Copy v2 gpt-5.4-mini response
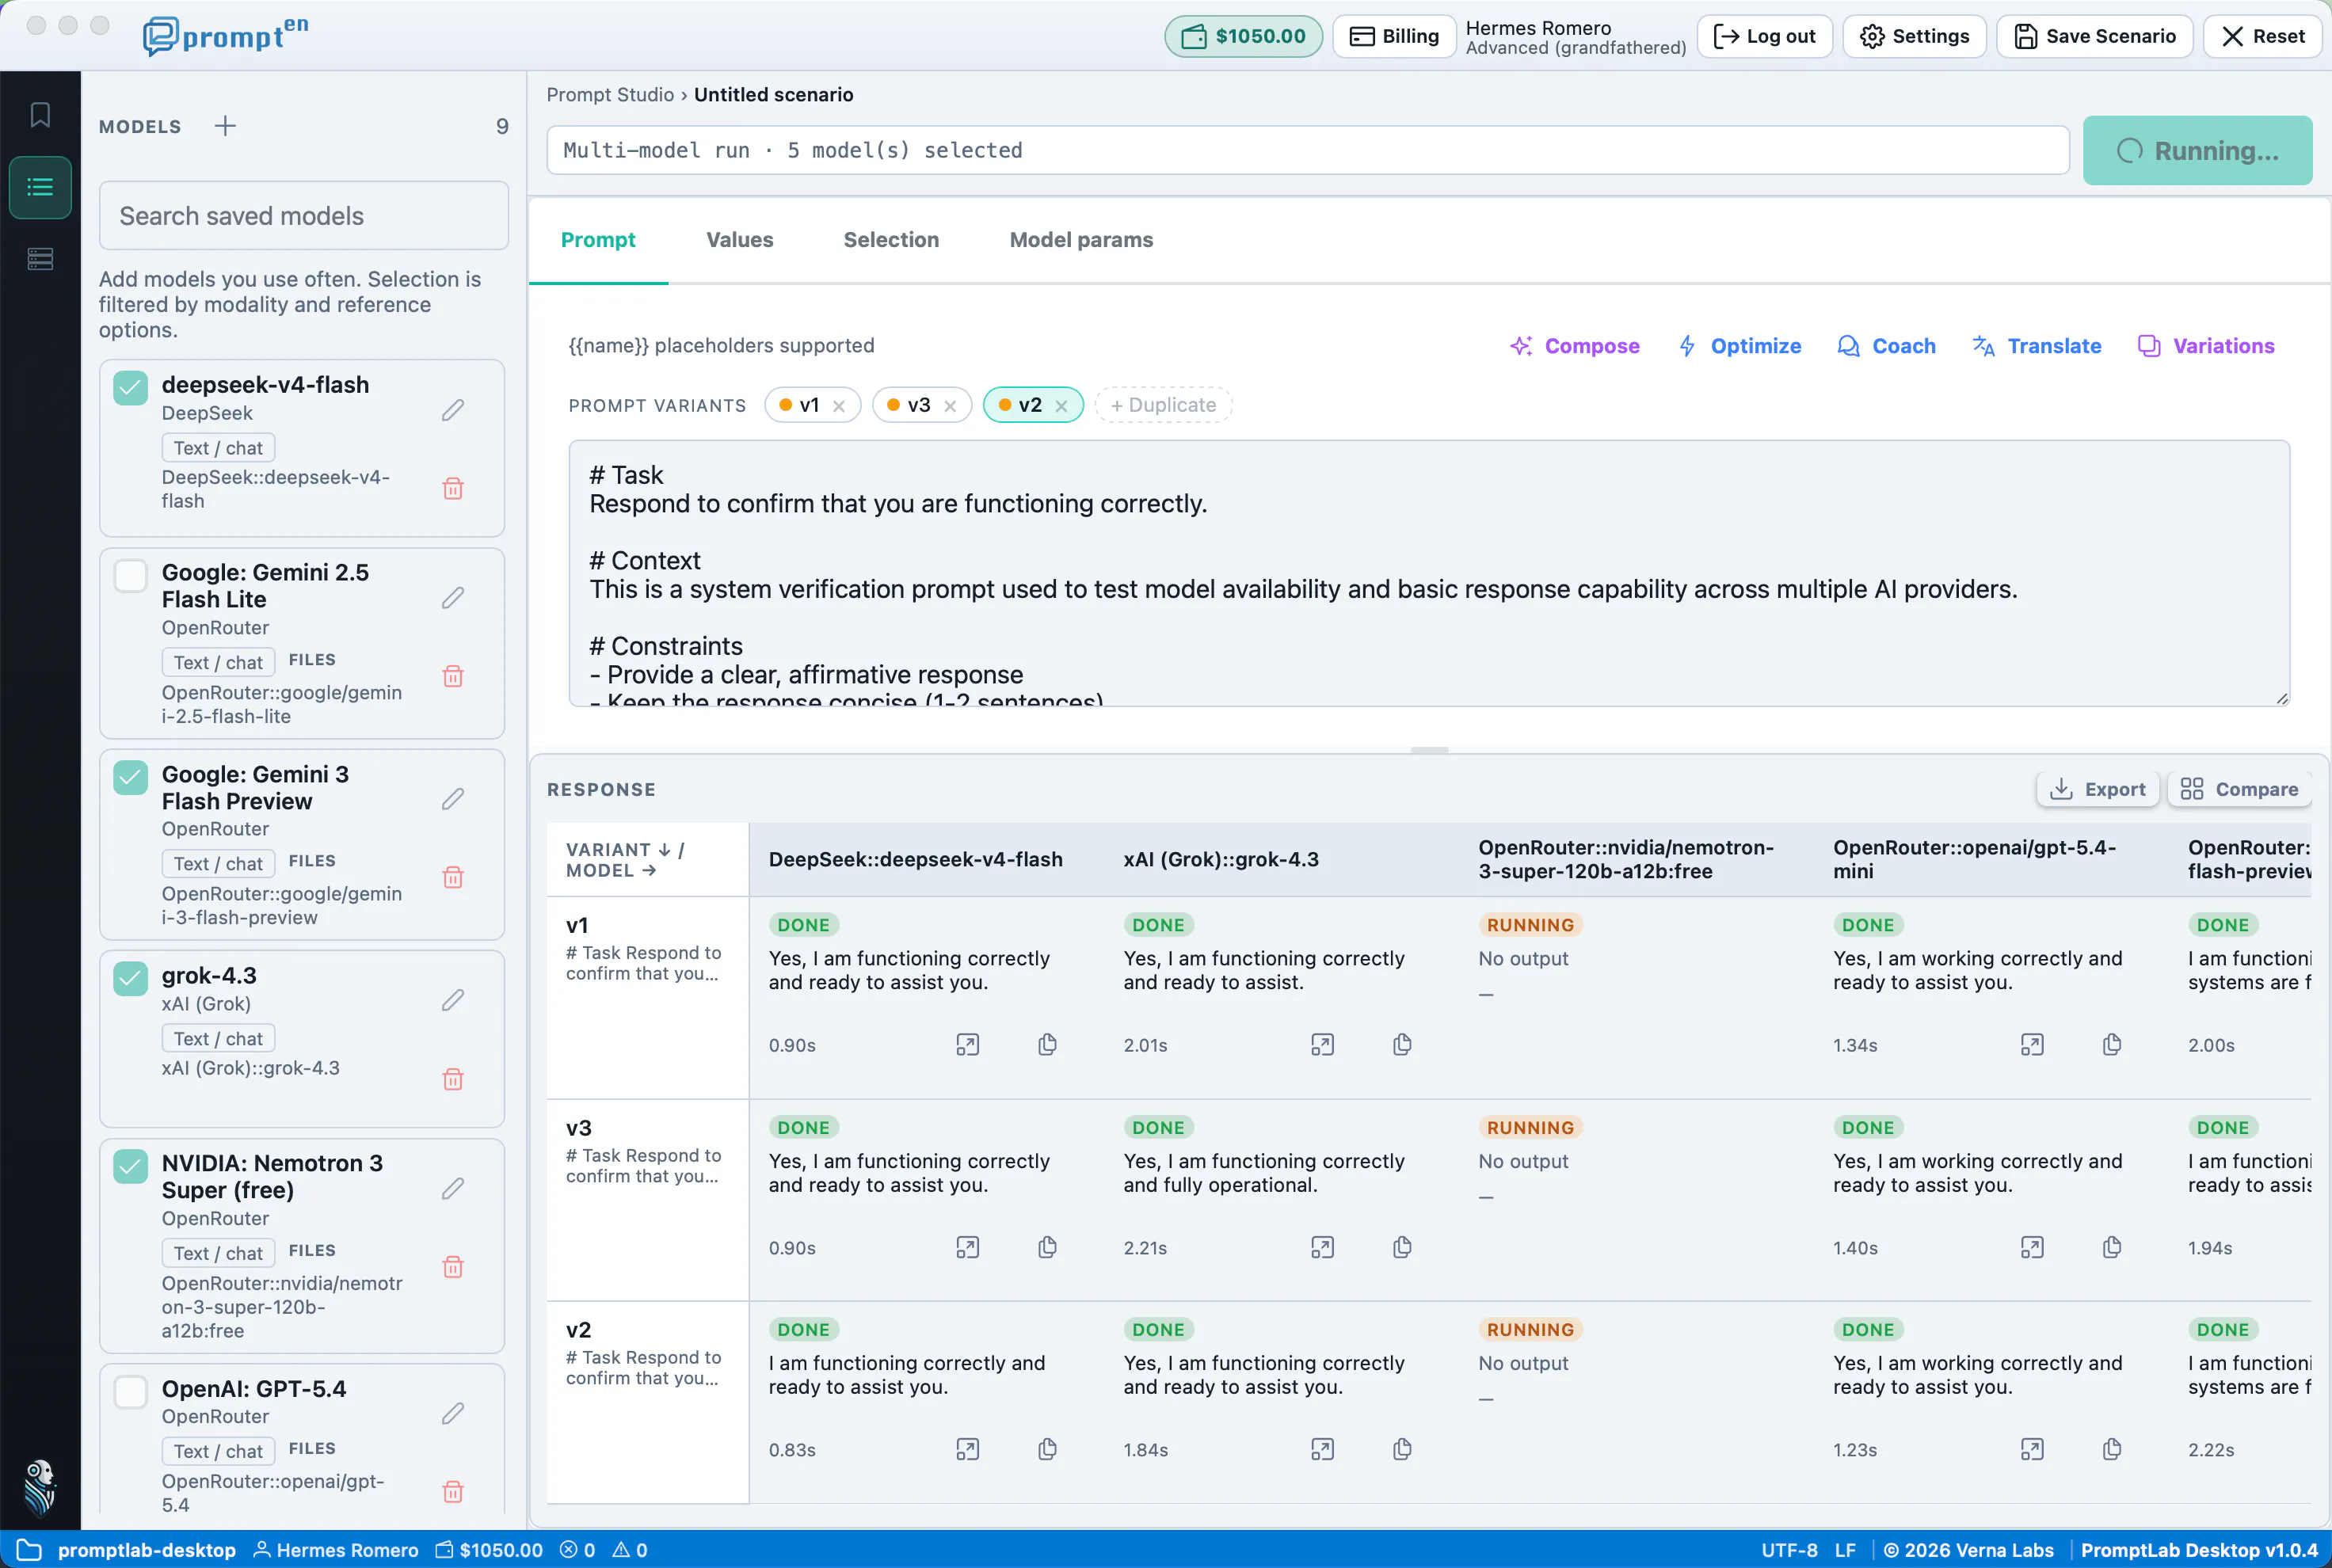 pyautogui.click(x=2112, y=1449)
